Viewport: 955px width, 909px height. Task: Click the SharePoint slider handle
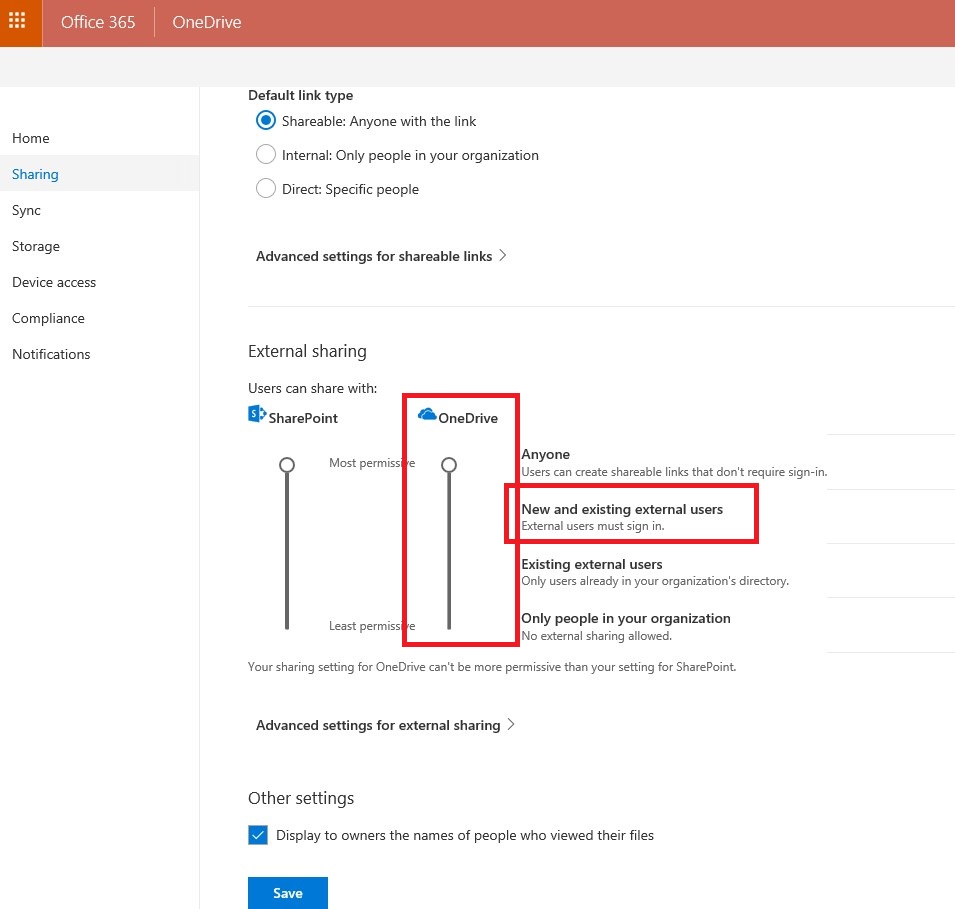tap(287, 465)
